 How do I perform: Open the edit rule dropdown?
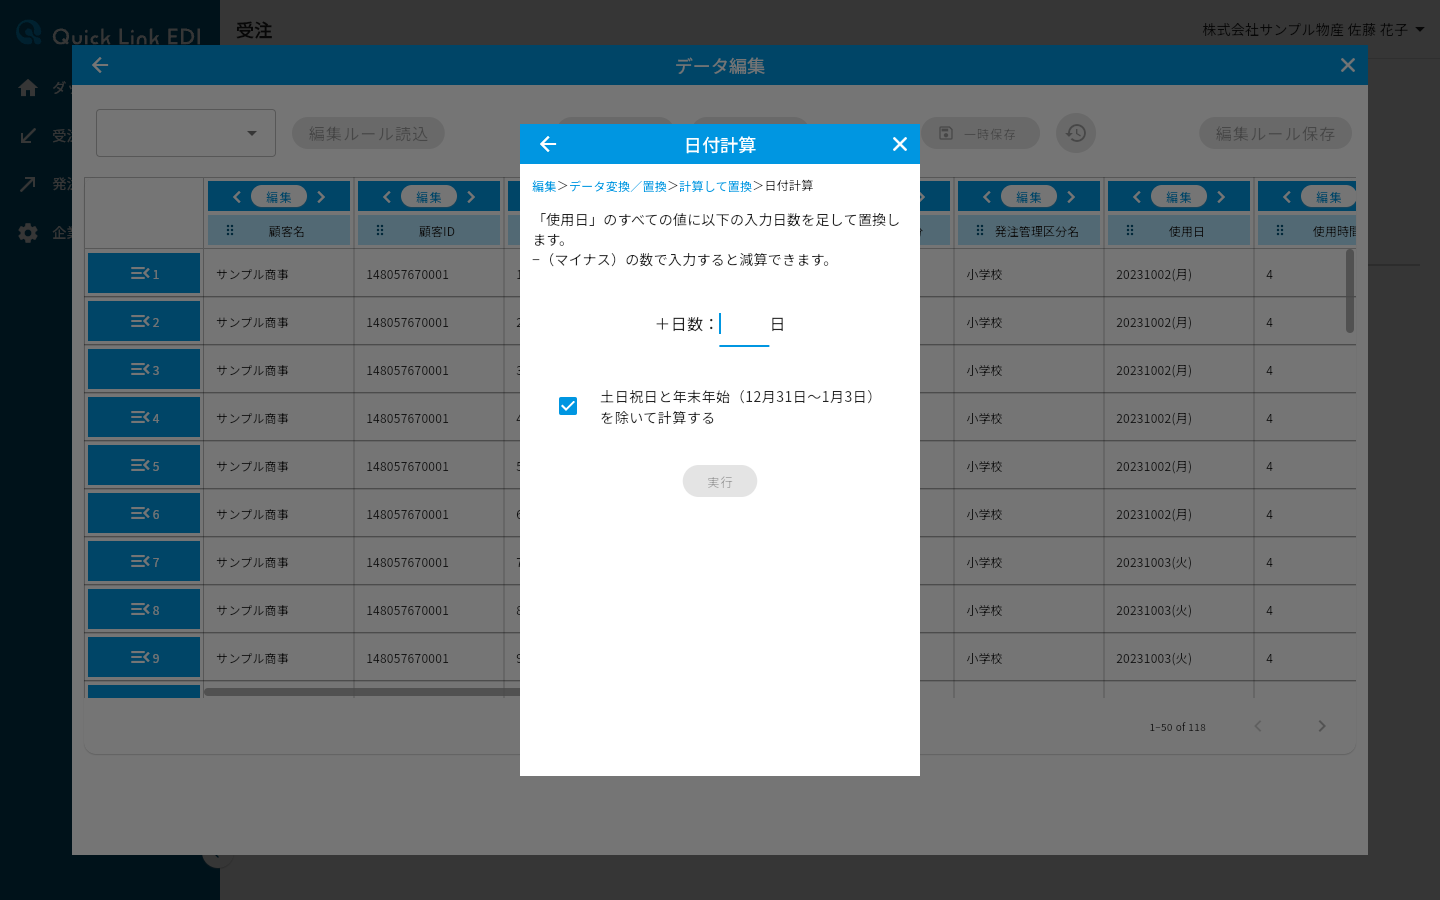click(x=186, y=133)
